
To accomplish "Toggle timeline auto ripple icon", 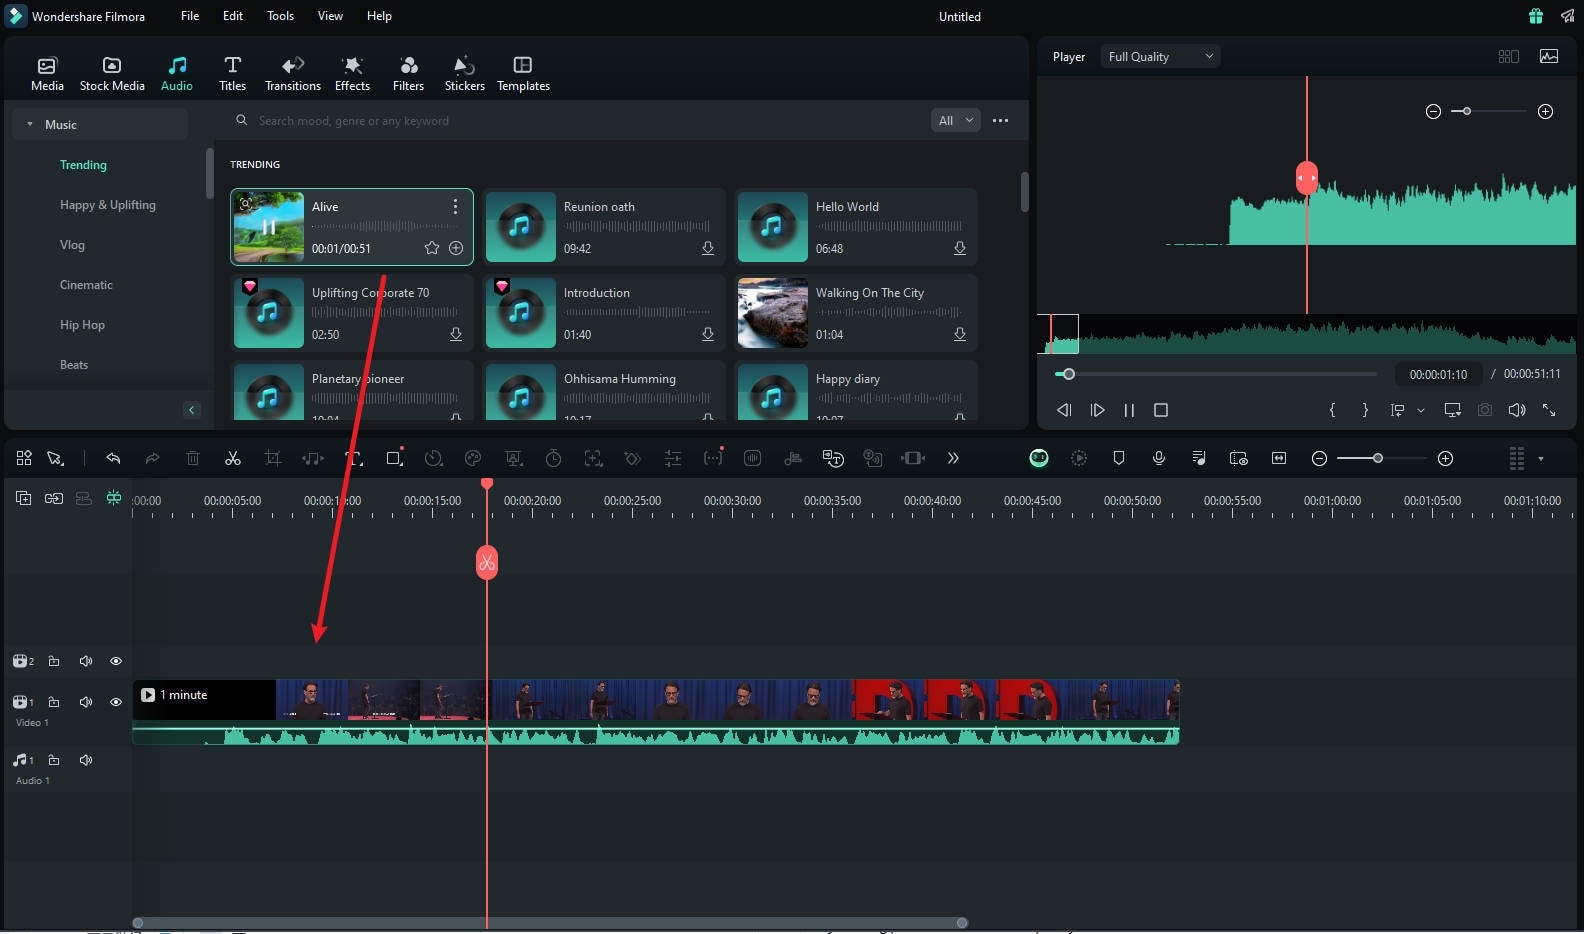I will pyautogui.click(x=114, y=498).
